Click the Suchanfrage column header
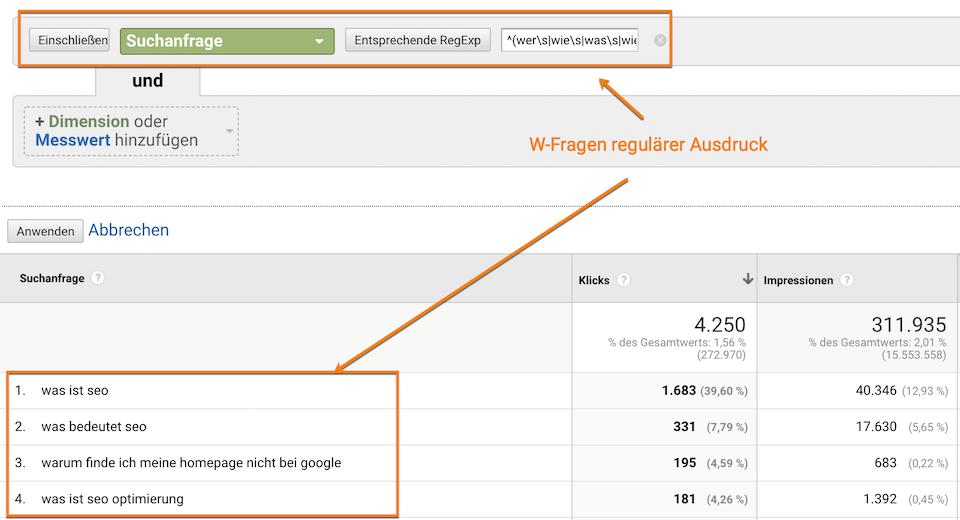This screenshot has height=520, width=960. tap(52, 278)
